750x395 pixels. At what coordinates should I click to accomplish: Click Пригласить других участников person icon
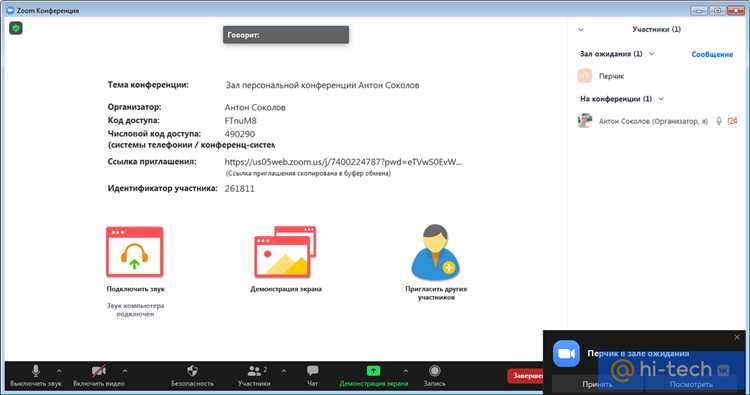(x=435, y=252)
